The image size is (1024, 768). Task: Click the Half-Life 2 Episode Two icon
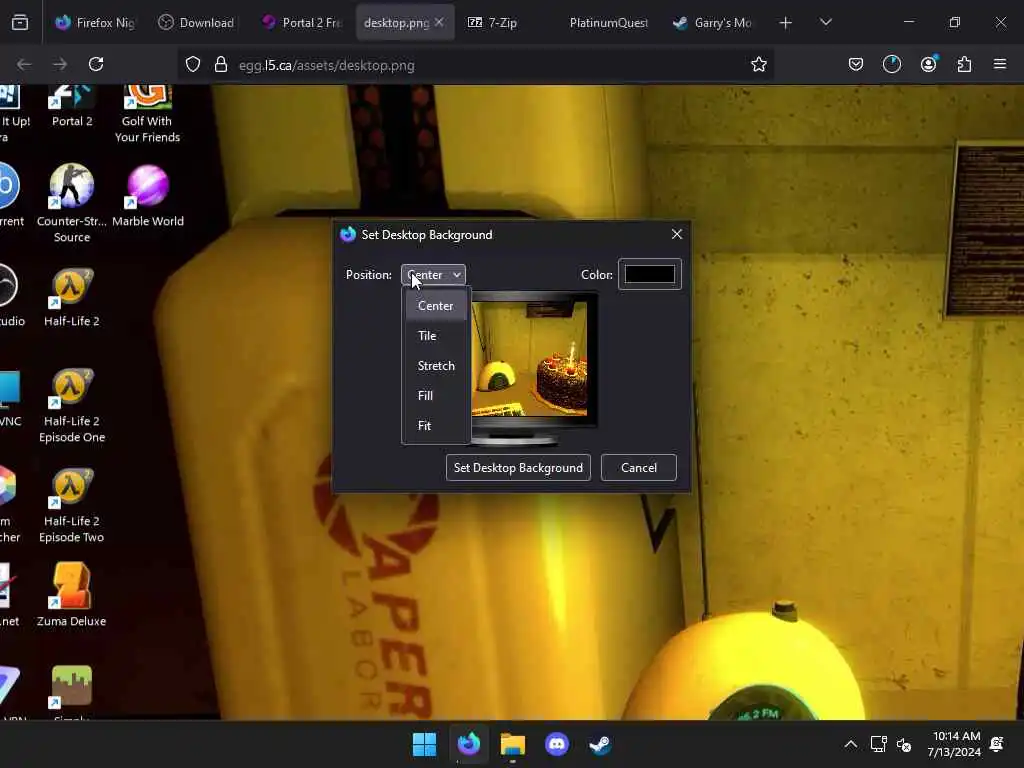coord(72,505)
